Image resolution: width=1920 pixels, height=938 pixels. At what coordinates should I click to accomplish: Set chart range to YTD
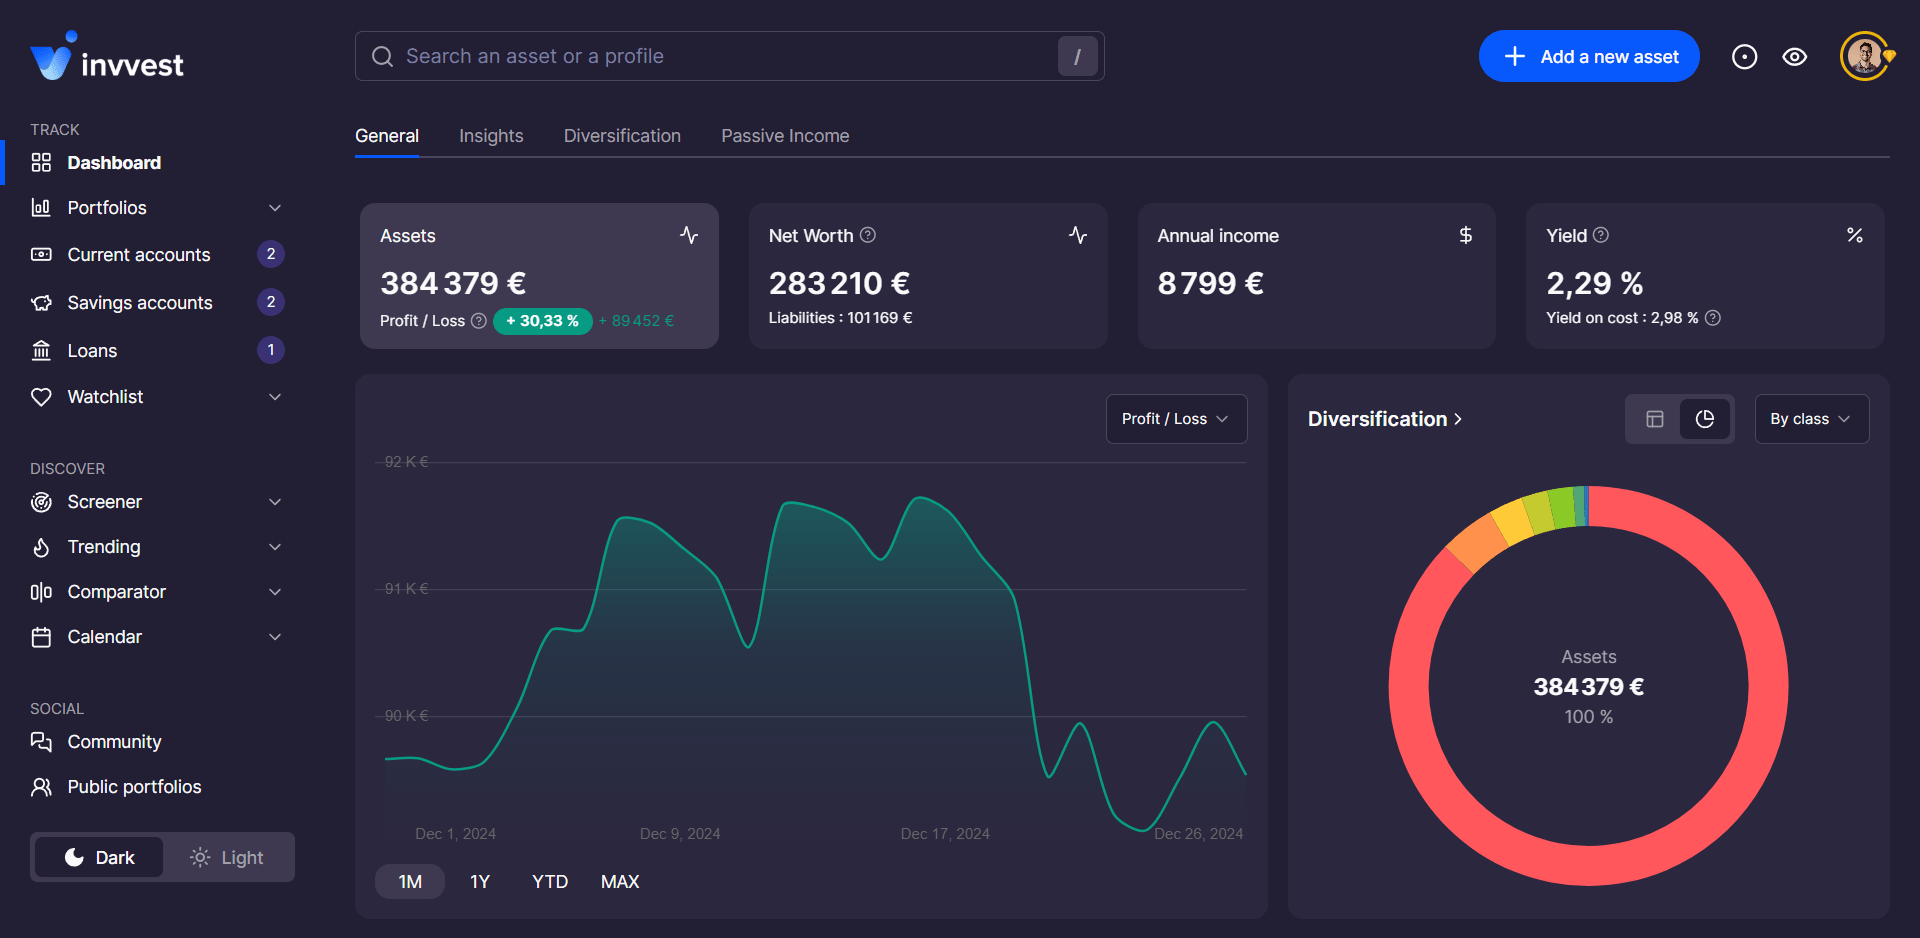pyautogui.click(x=550, y=881)
